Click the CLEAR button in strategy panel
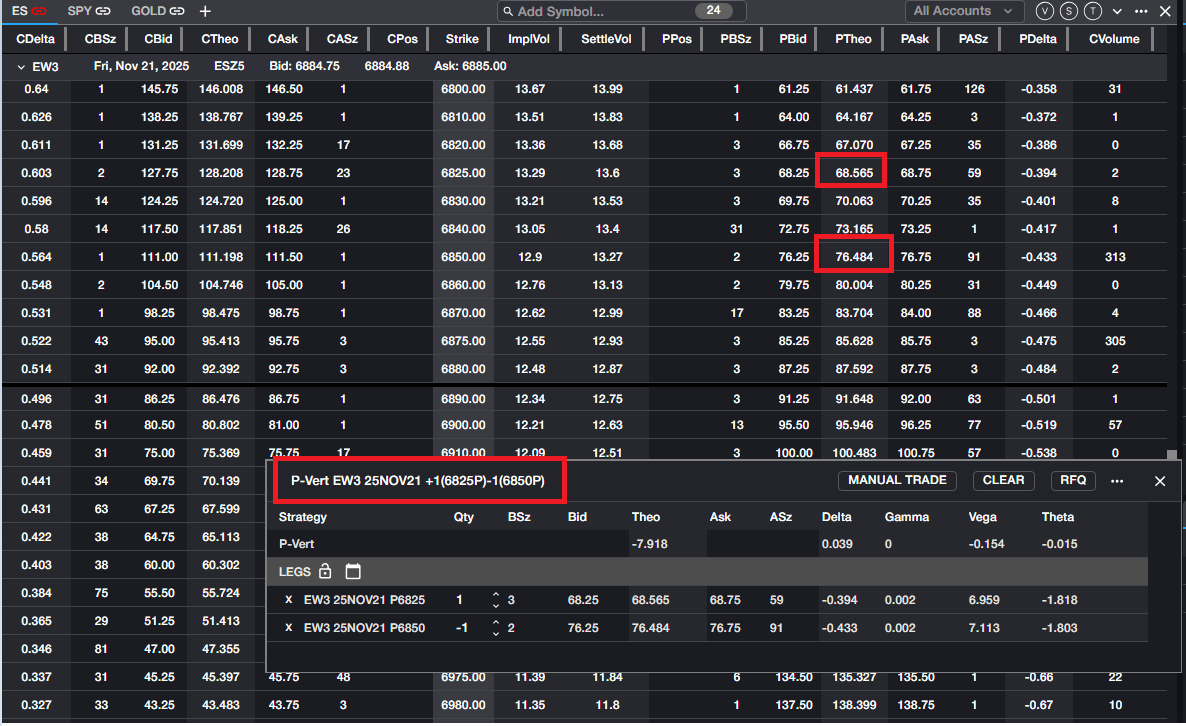 tap(1003, 480)
